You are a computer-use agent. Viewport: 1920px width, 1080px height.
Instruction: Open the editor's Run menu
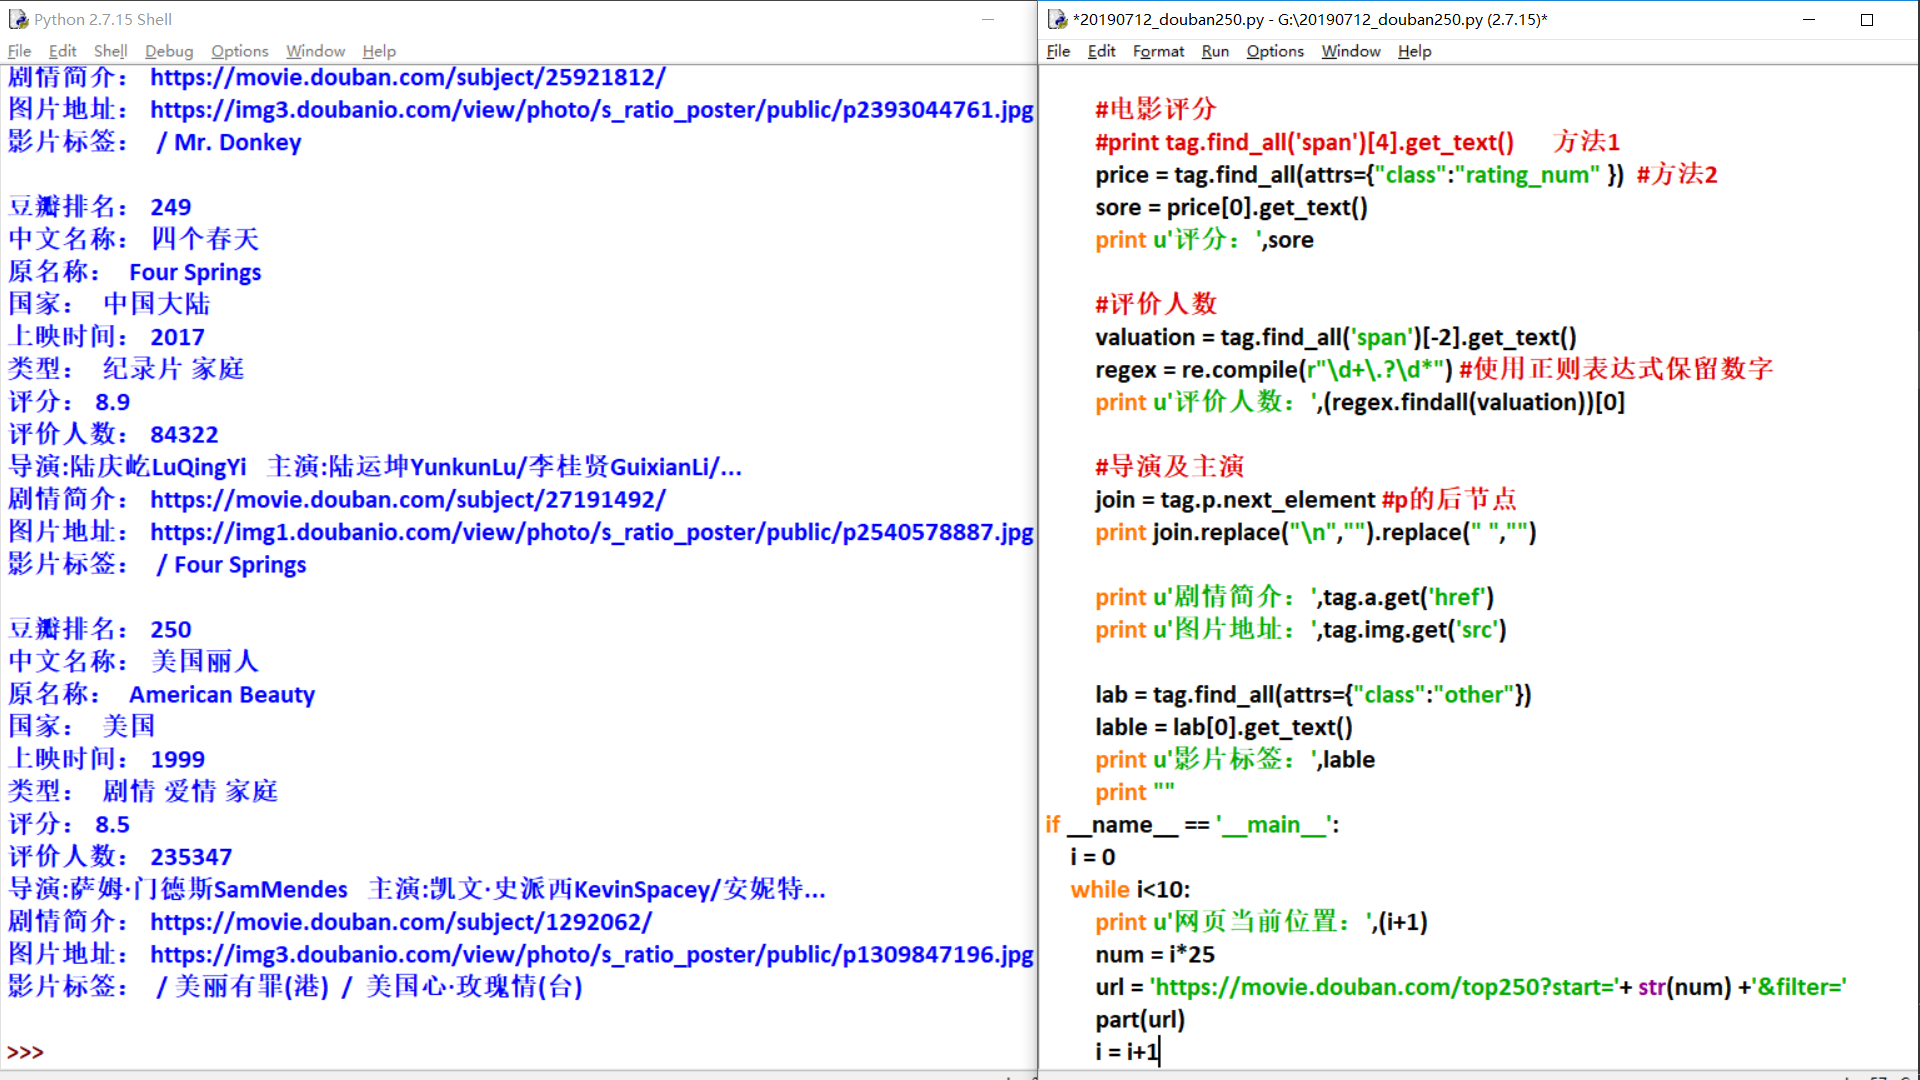1215,51
